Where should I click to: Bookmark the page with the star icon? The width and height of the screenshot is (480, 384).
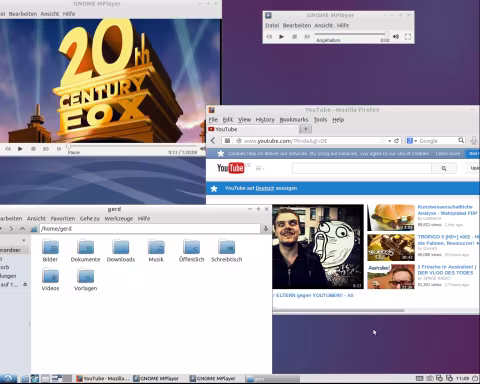click(383, 141)
